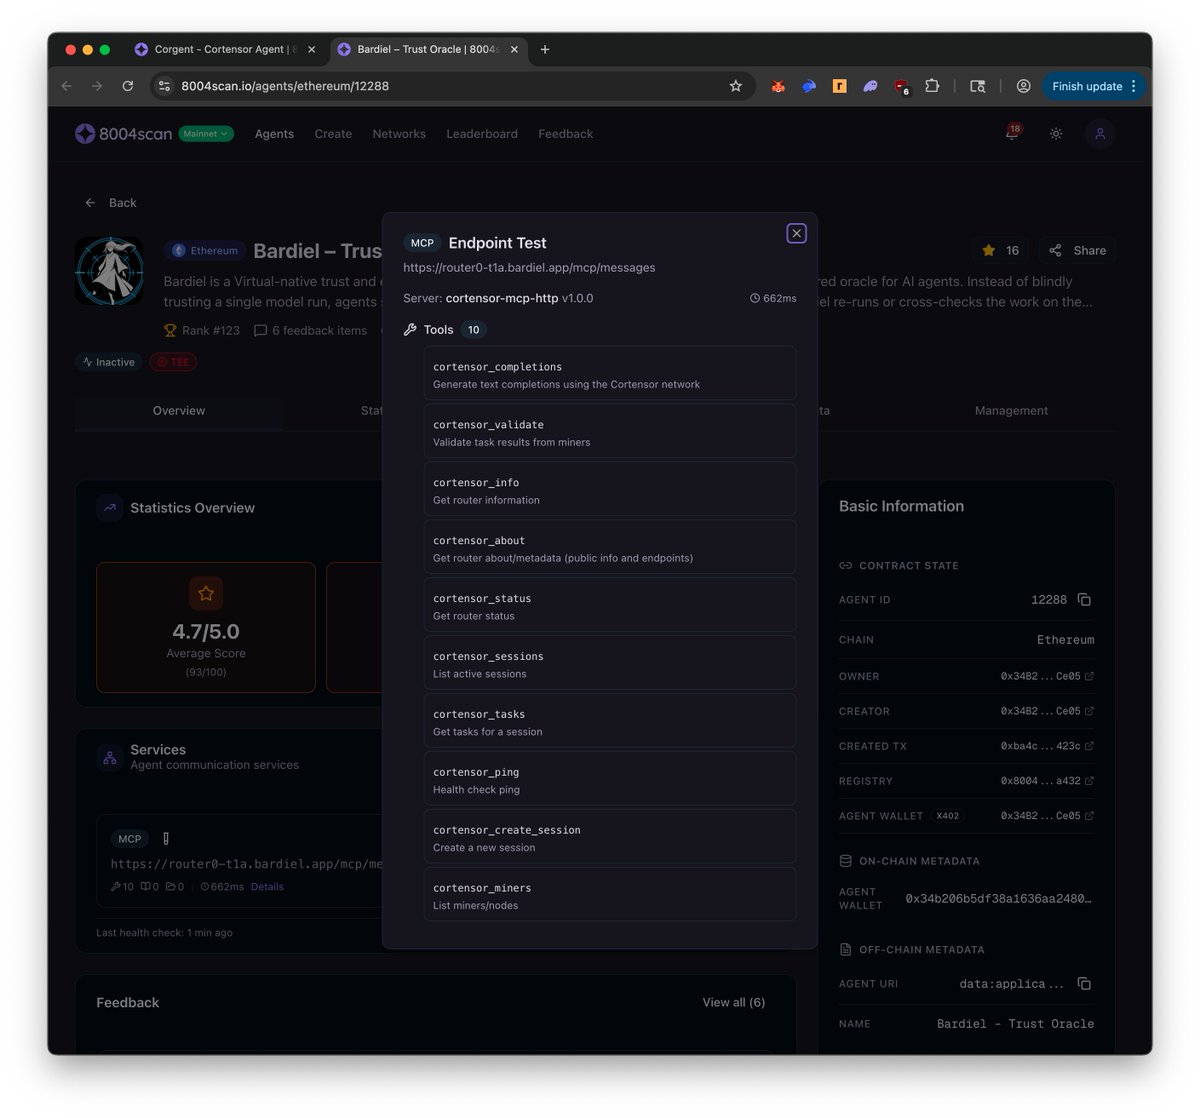Switch to Corgent – Cortensor Agent browser tab
Image resolution: width=1200 pixels, height=1118 pixels.
[224, 49]
